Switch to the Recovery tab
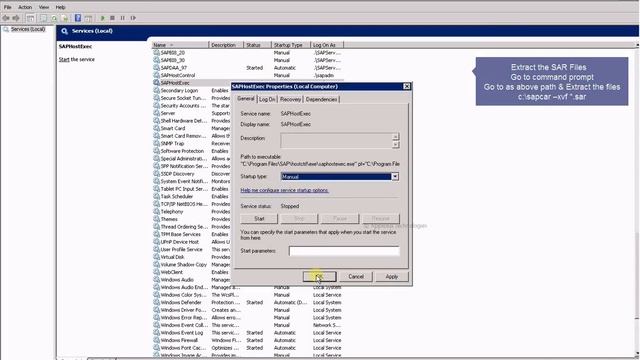This screenshot has height=360, width=640. (x=290, y=99)
